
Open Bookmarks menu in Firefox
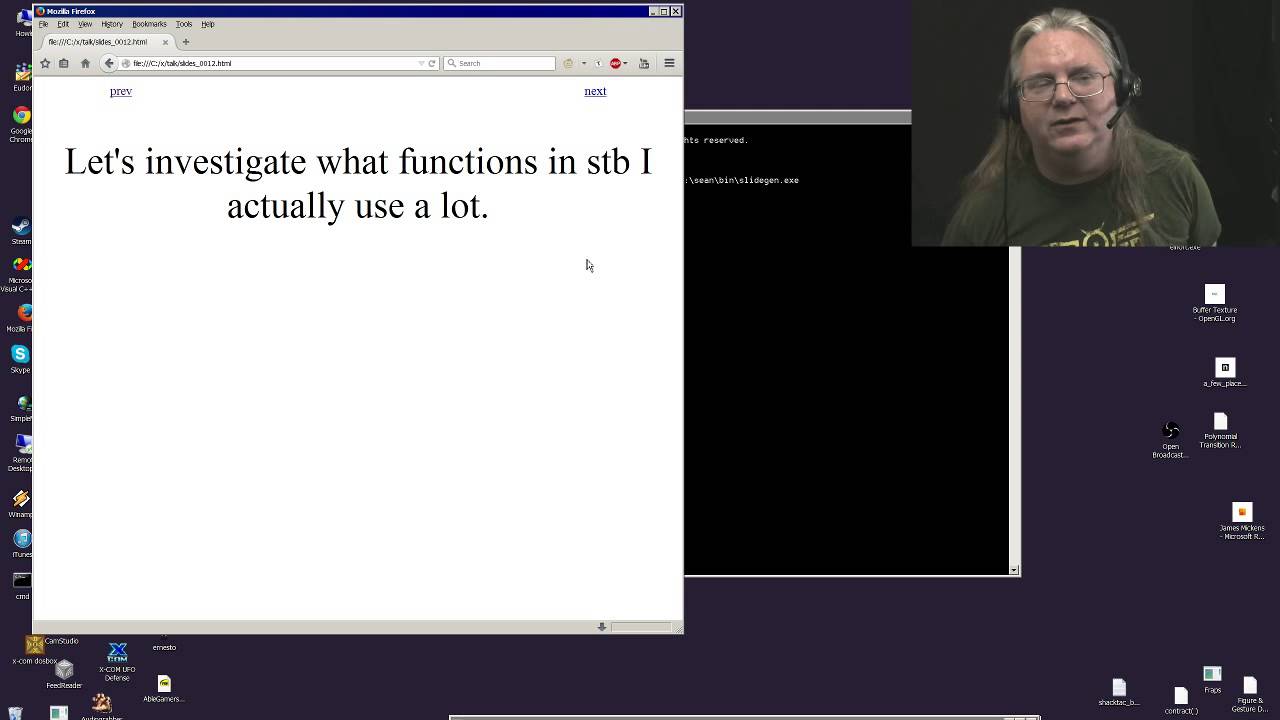(149, 24)
